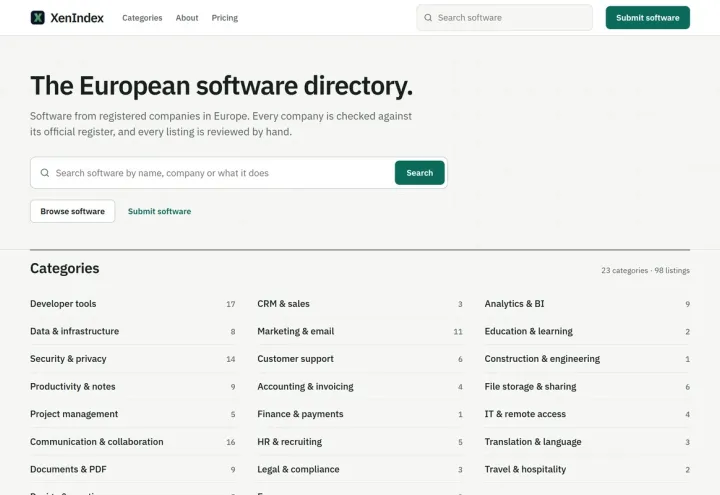Open the Education & learning category
This screenshot has height=495, width=720.
click(x=587, y=332)
